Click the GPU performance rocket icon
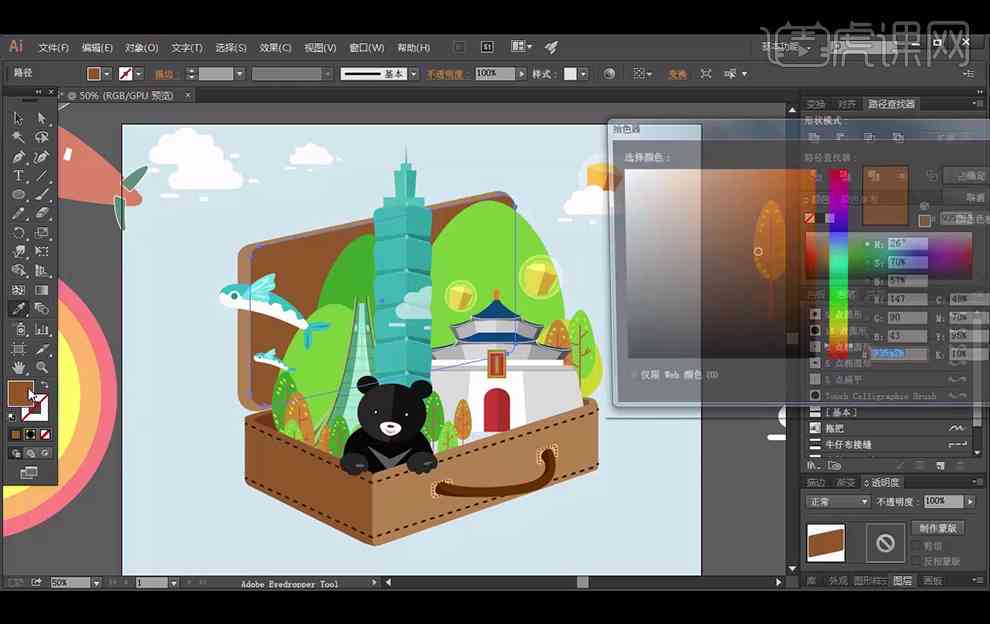 click(x=551, y=47)
